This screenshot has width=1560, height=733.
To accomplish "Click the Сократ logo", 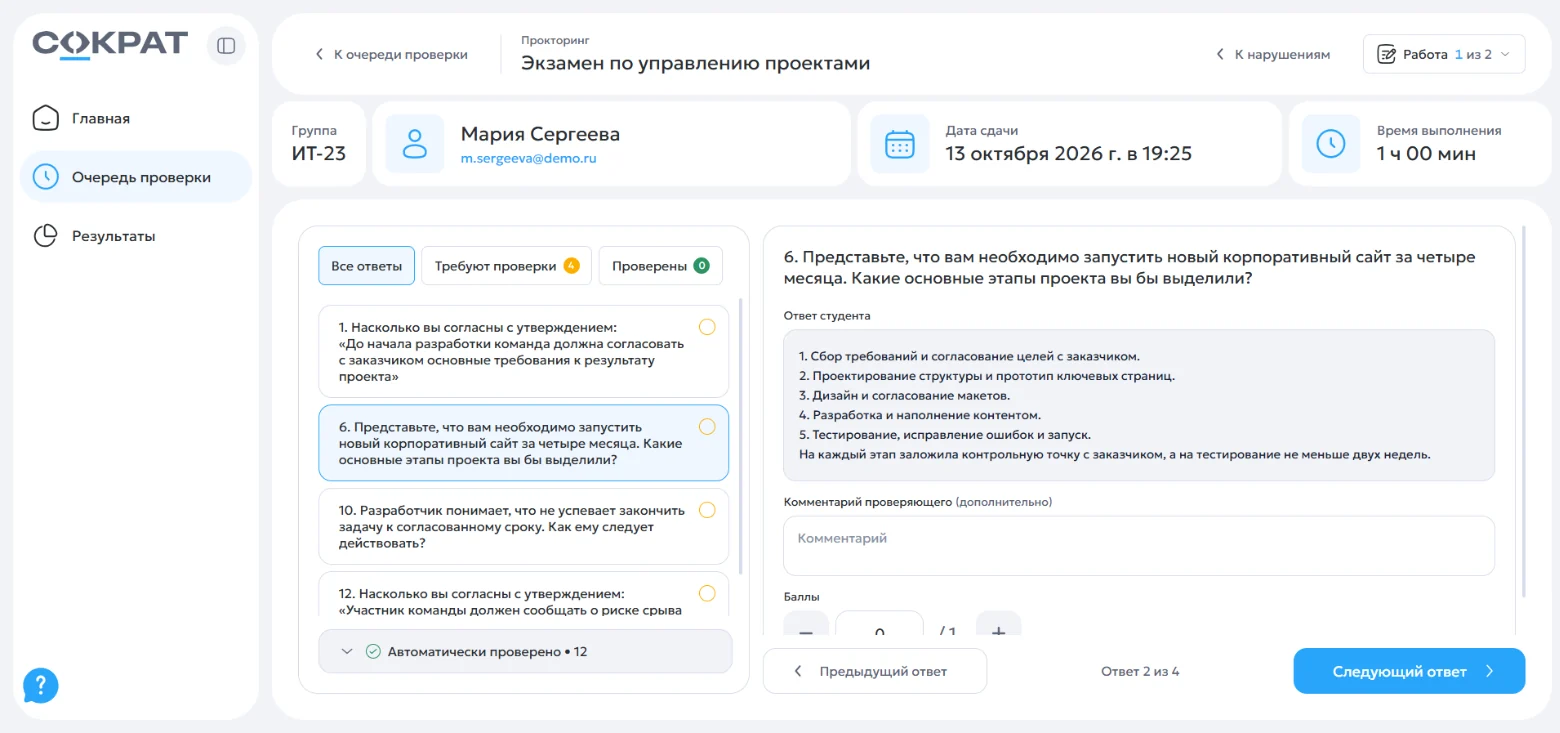I will pos(110,45).
